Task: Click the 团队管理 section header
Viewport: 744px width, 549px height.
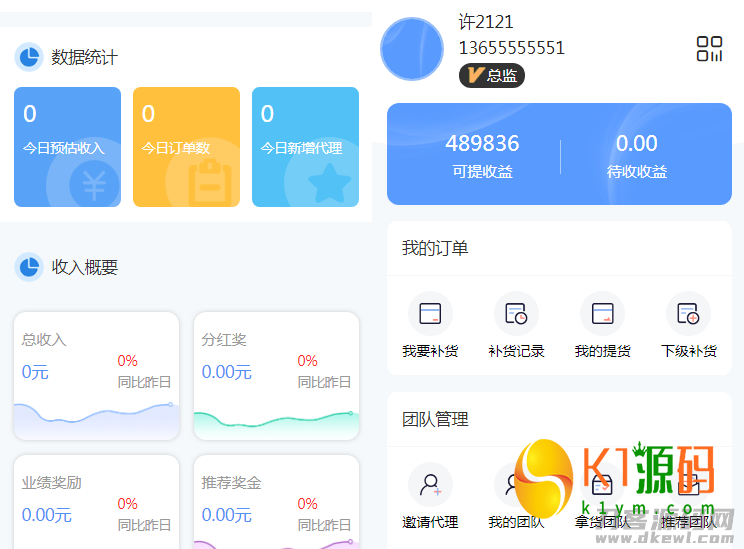Action: coord(559,419)
